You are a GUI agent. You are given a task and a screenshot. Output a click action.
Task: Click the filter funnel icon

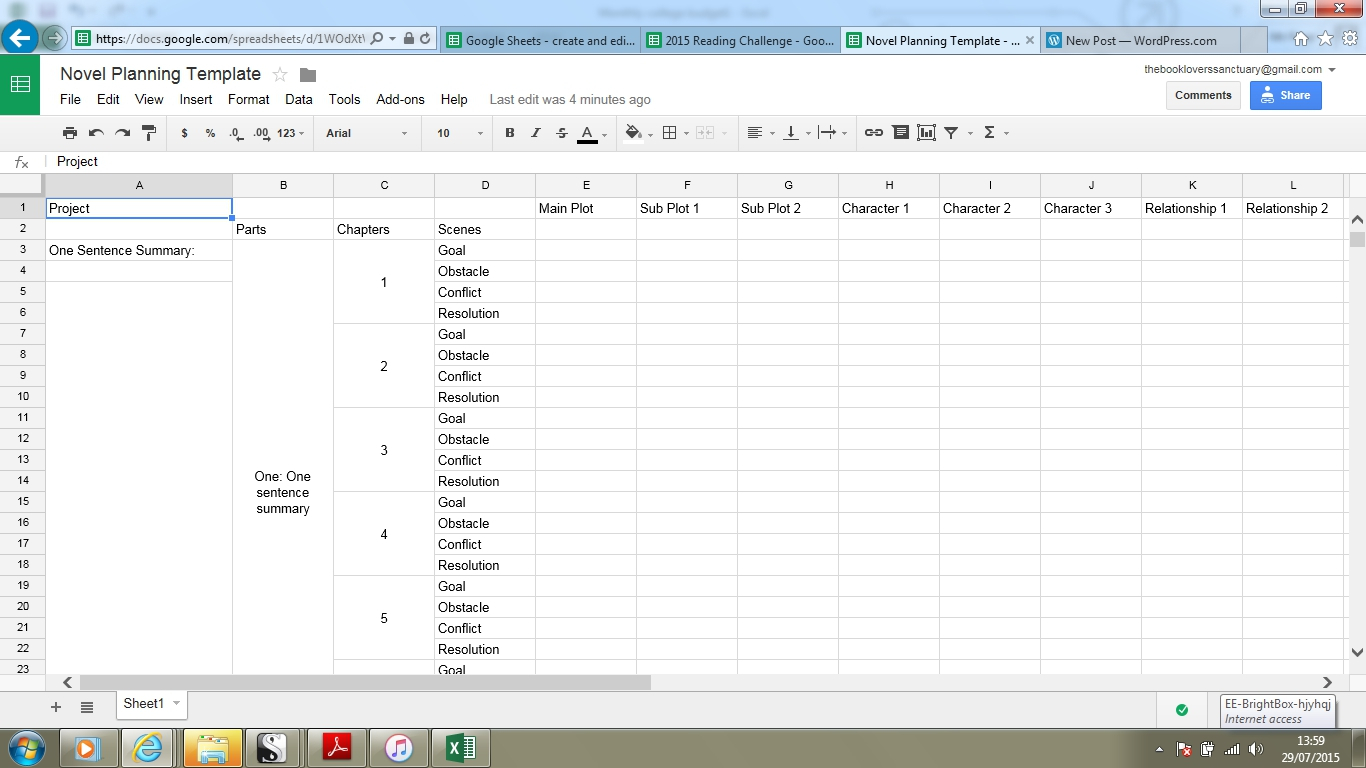point(952,133)
